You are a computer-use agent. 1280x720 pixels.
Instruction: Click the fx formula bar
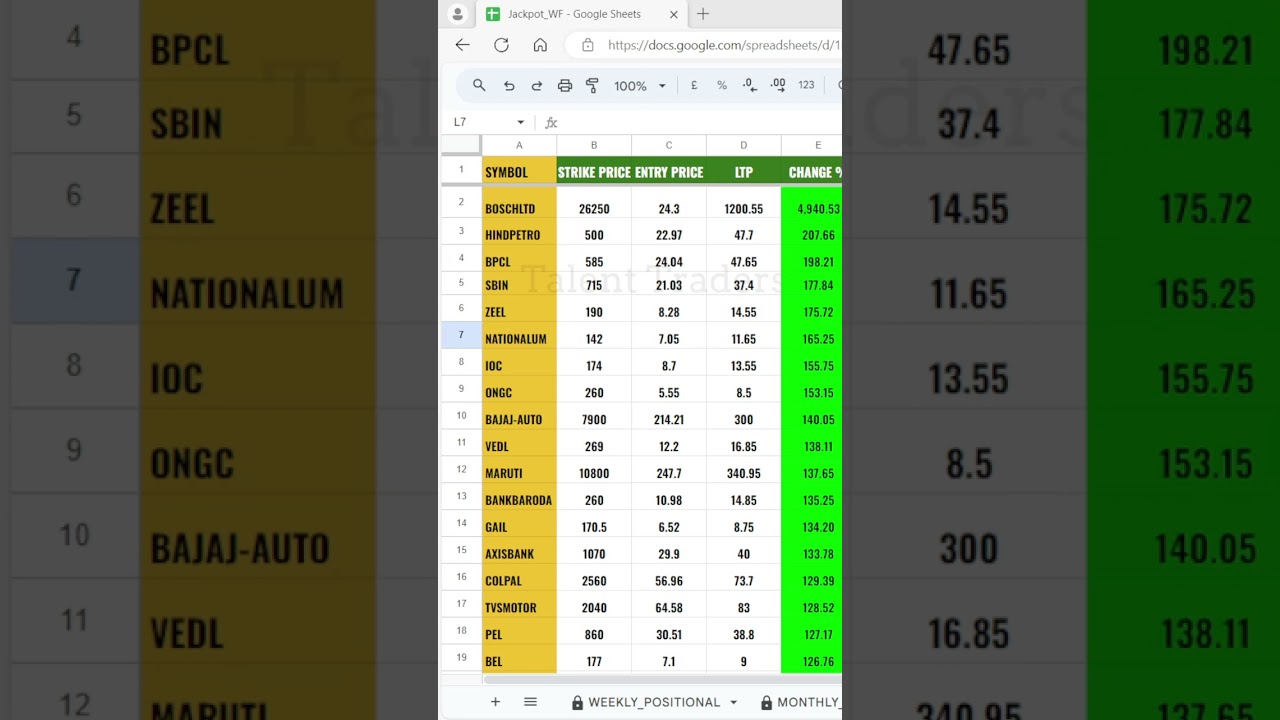click(695, 122)
